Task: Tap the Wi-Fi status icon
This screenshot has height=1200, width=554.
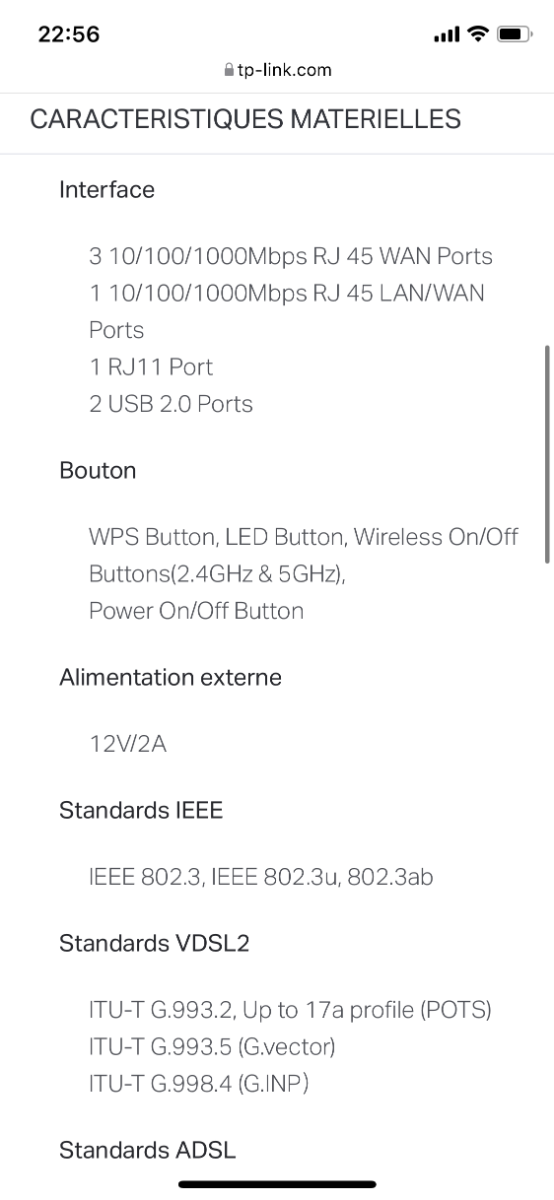Action: coord(477,34)
